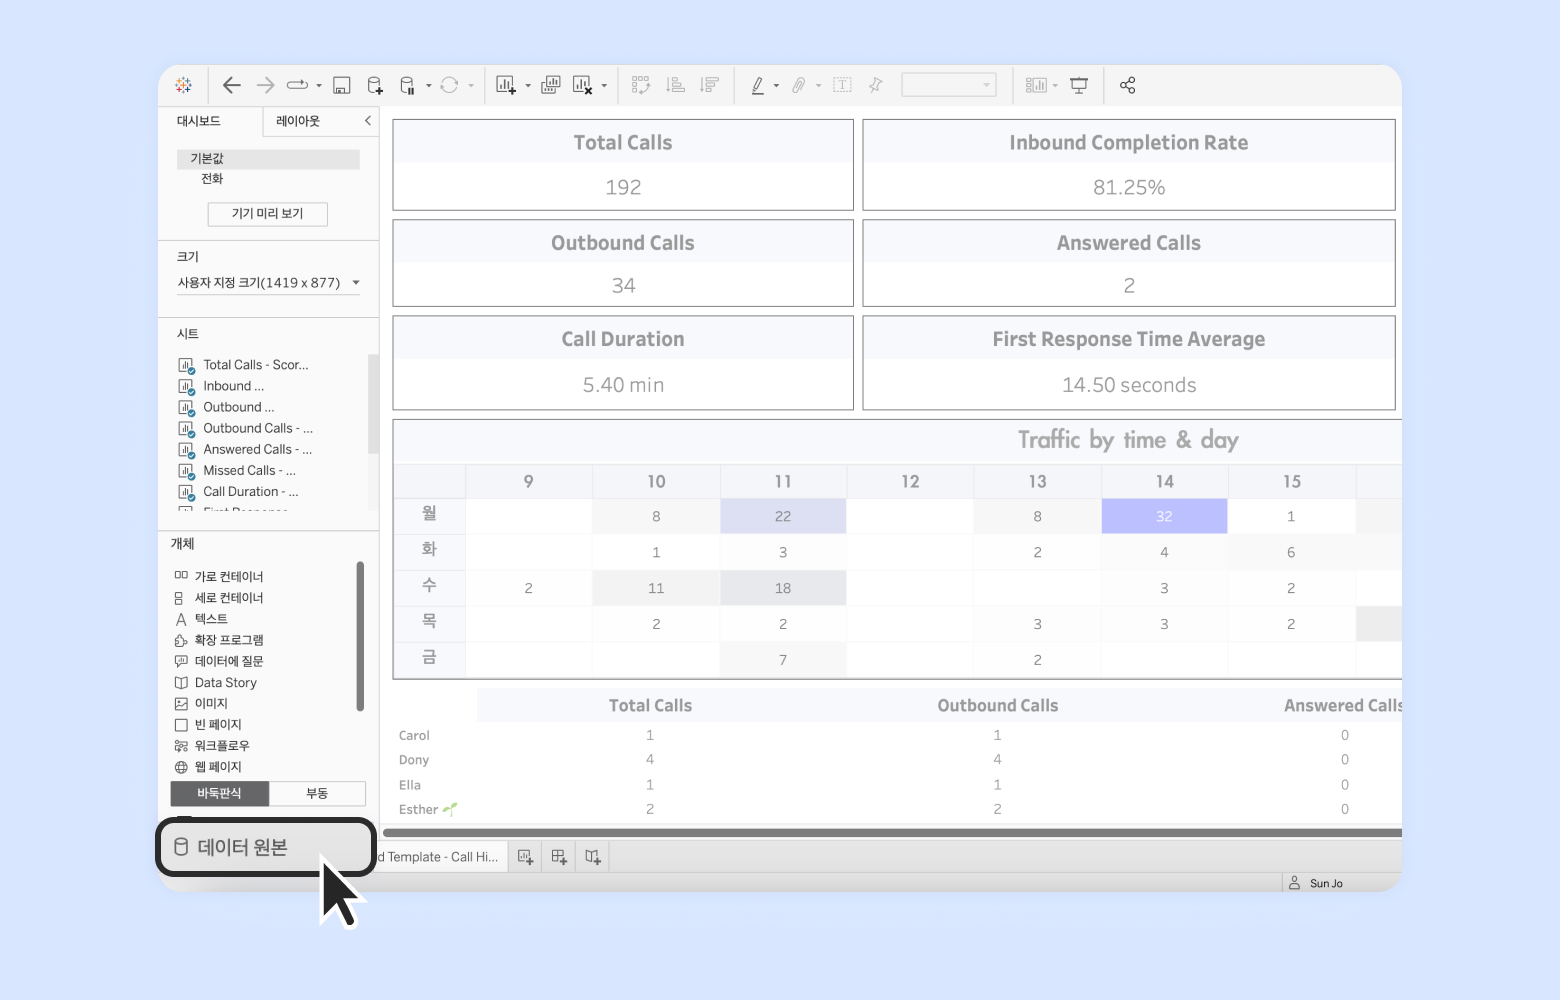
Task: Create a new worksheet from the toolbar
Action: pyautogui.click(x=506, y=85)
